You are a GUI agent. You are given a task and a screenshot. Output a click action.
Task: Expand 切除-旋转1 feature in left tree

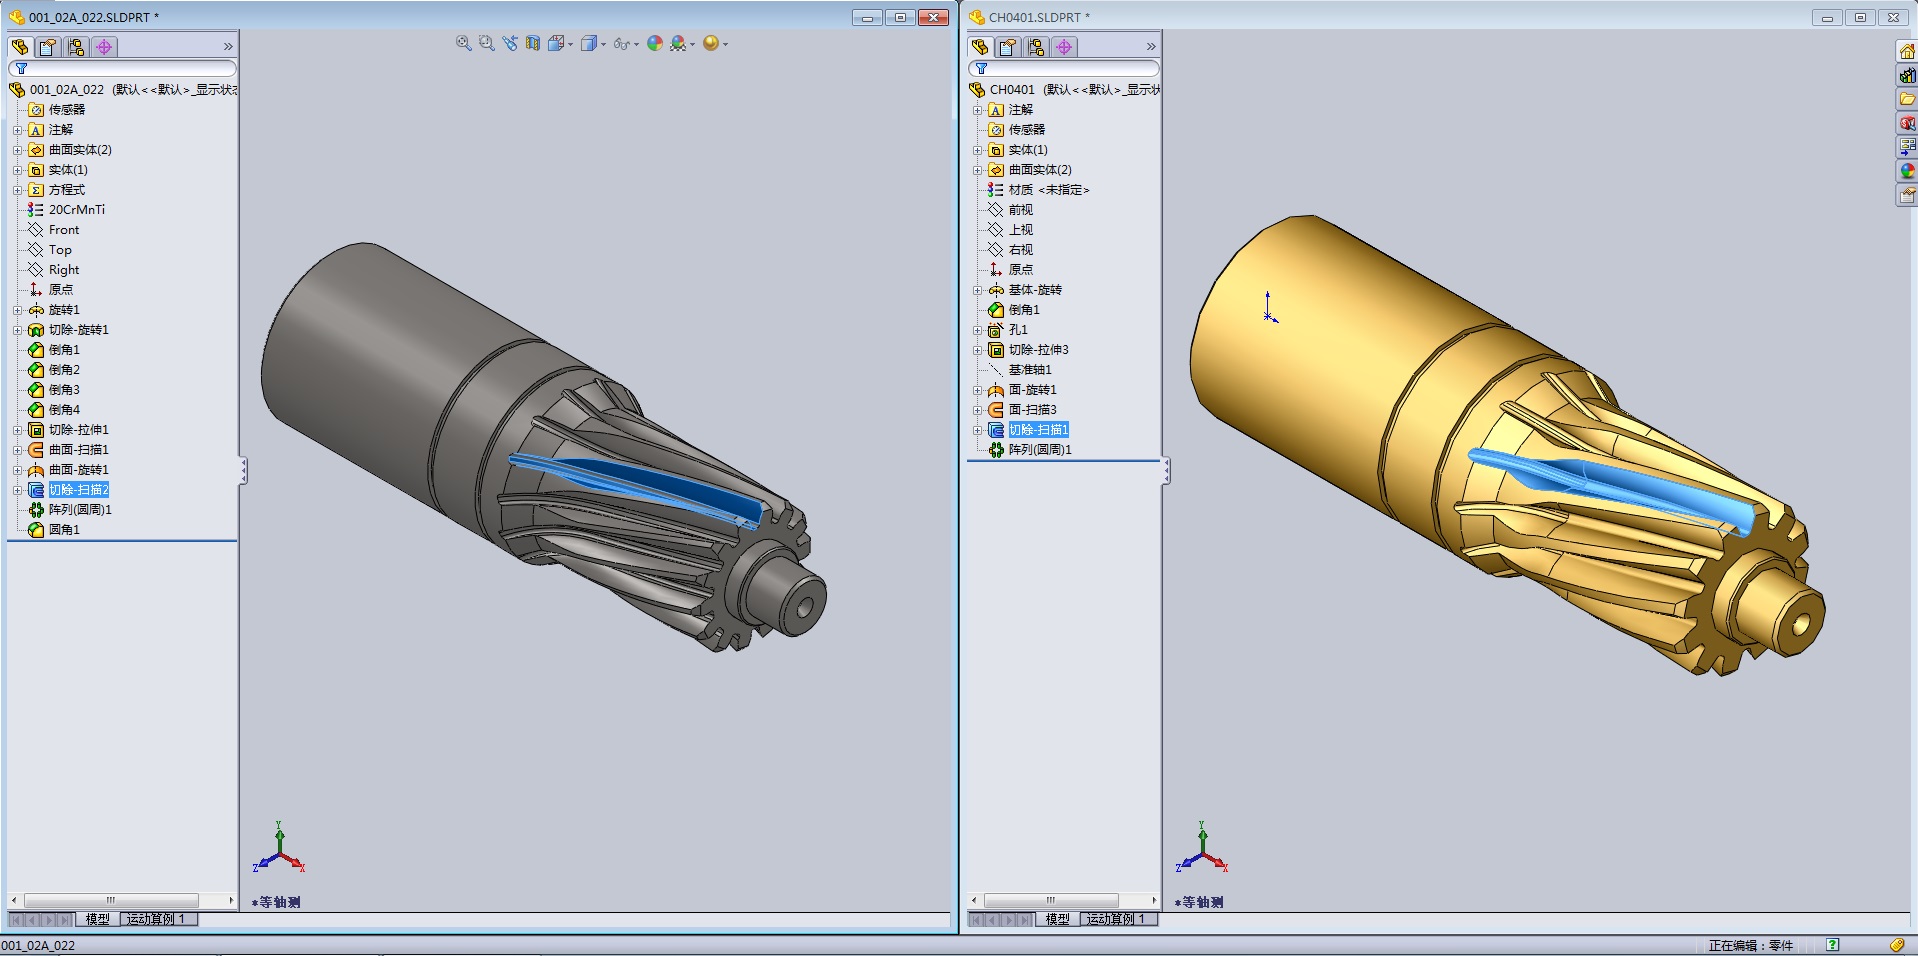(x=17, y=330)
